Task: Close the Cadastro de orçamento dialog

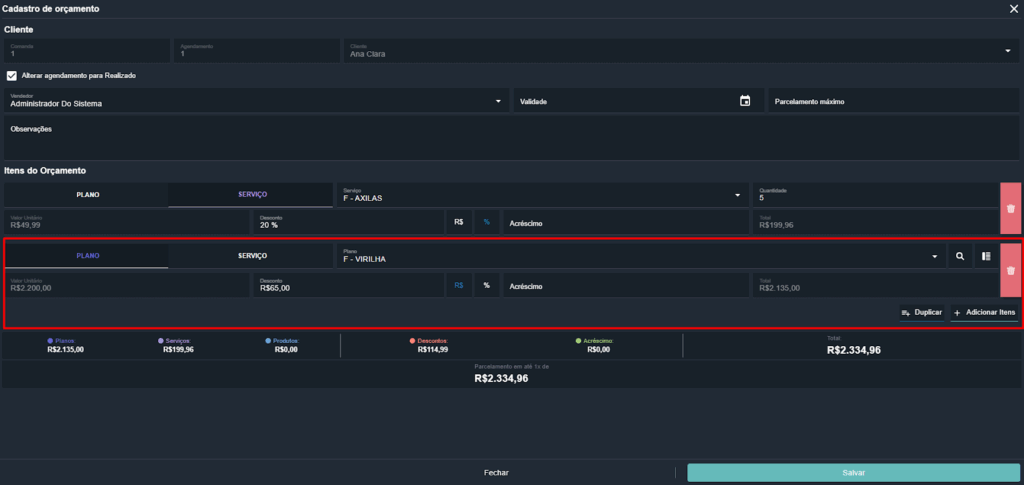Action: (x=1014, y=9)
